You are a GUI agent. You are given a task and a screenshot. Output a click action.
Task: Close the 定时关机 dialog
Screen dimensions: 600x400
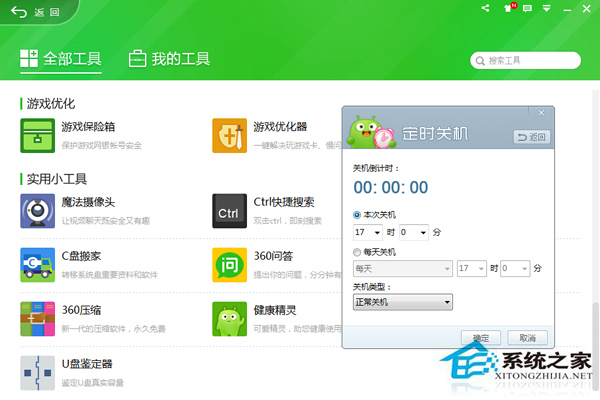pos(541,113)
